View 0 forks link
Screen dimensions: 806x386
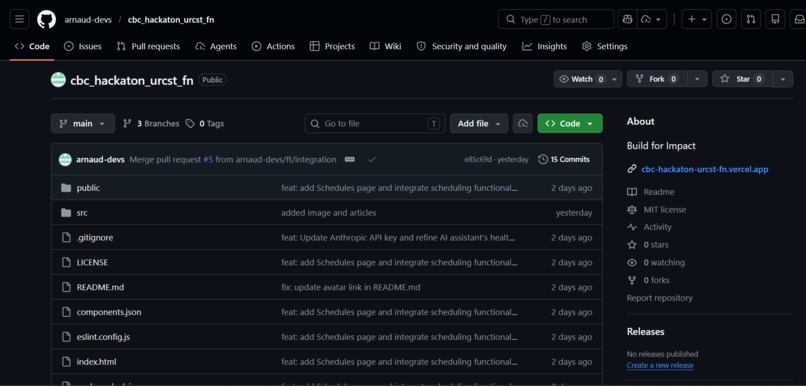click(656, 280)
